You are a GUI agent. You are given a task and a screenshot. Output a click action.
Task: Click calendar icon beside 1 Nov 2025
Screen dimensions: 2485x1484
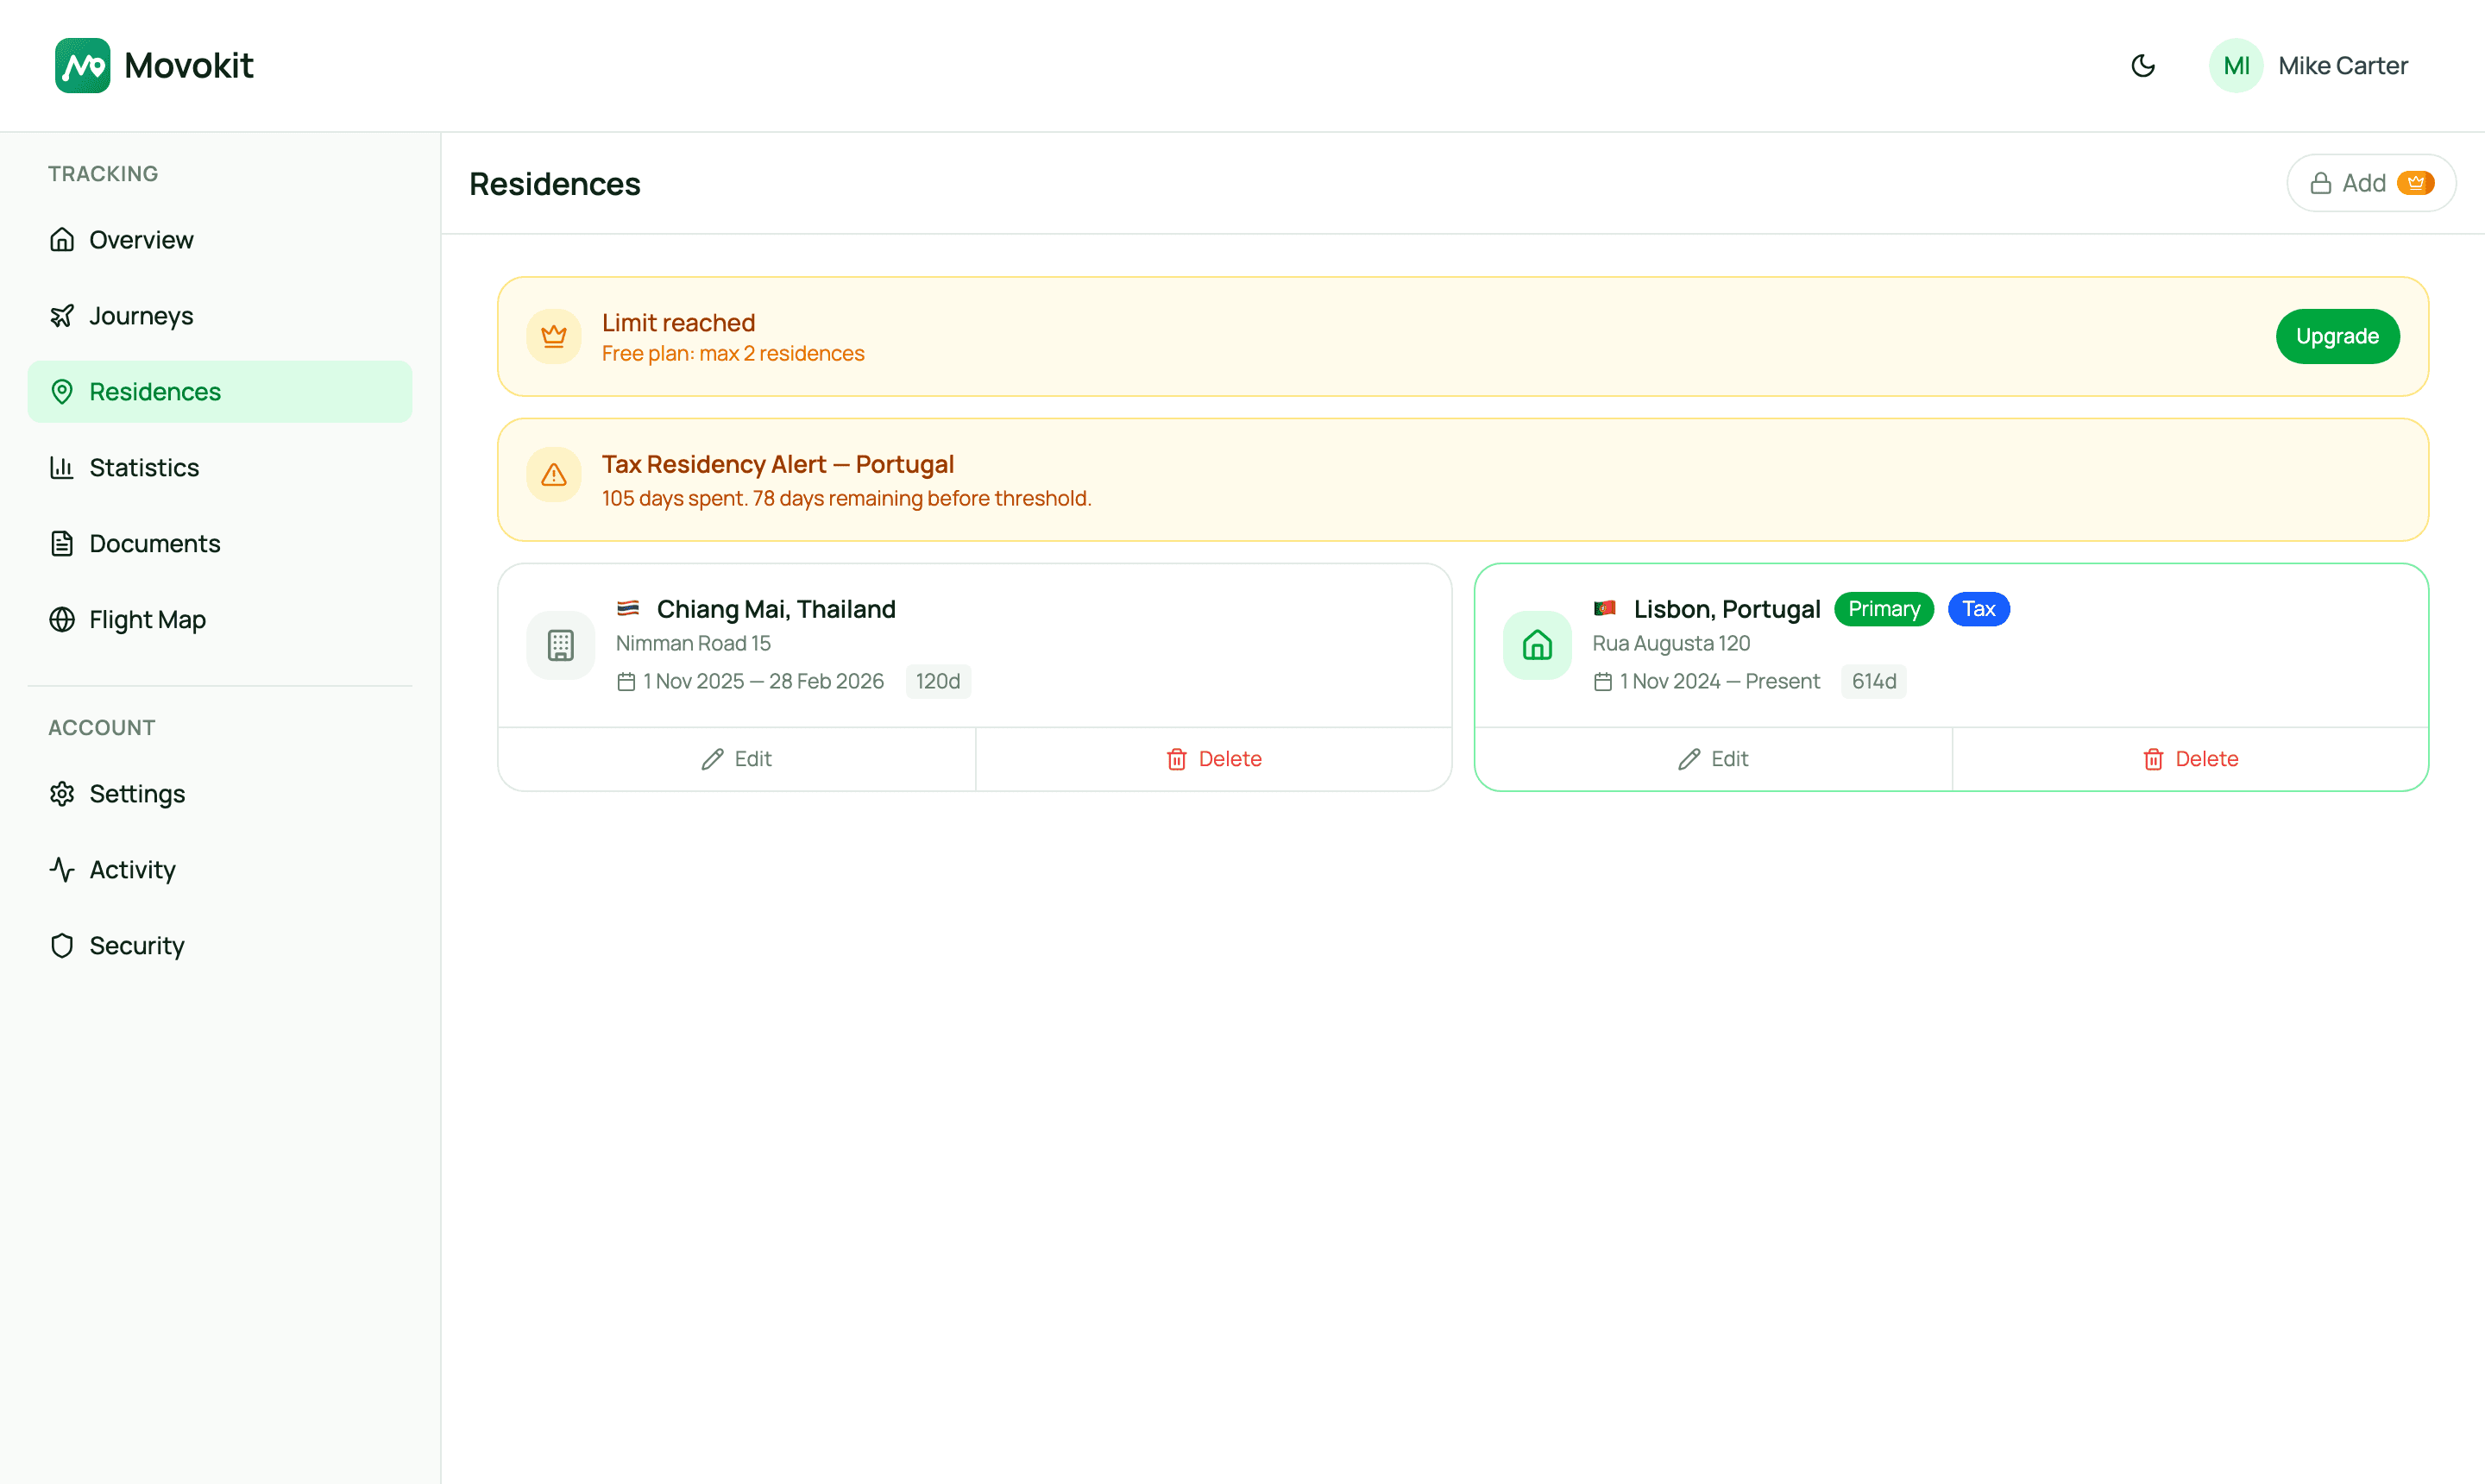pyautogui.click(x=626, y=682)
